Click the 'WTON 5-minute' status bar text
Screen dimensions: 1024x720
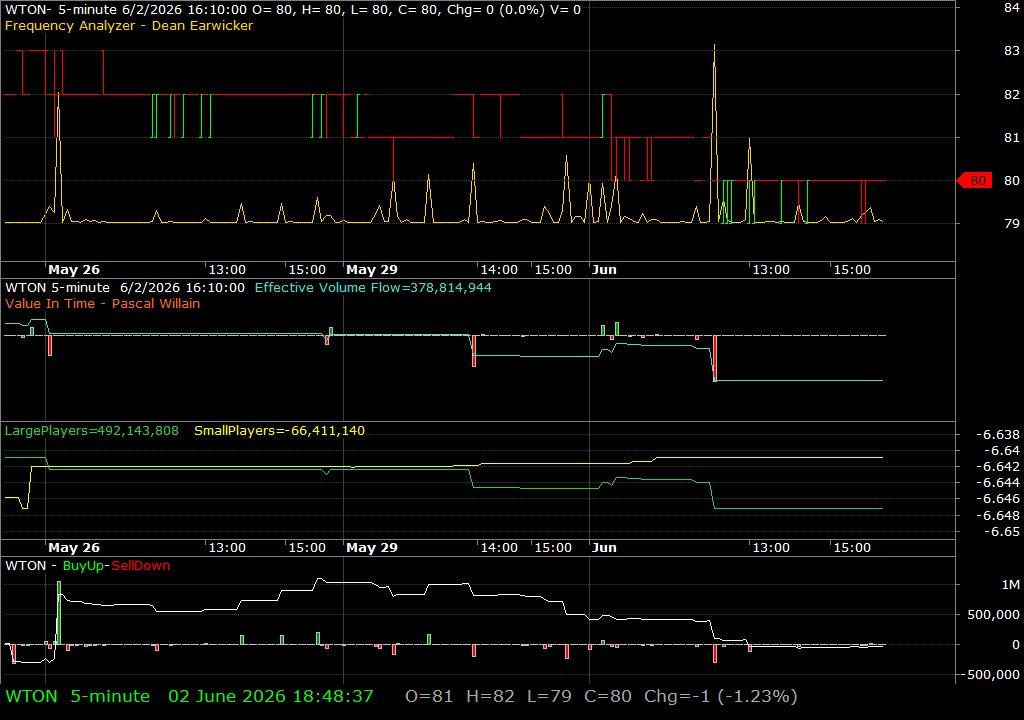pyautogui.click(x=78, y=696)
